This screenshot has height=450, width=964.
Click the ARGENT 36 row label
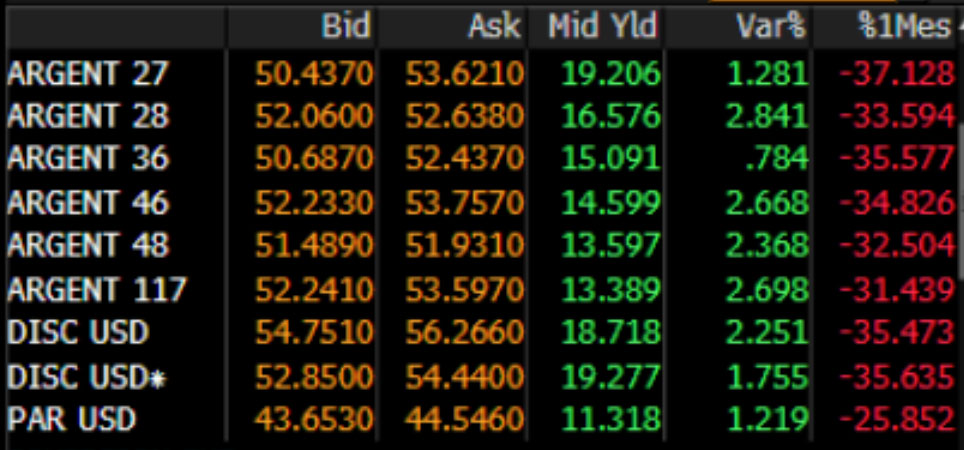point(88,160)
